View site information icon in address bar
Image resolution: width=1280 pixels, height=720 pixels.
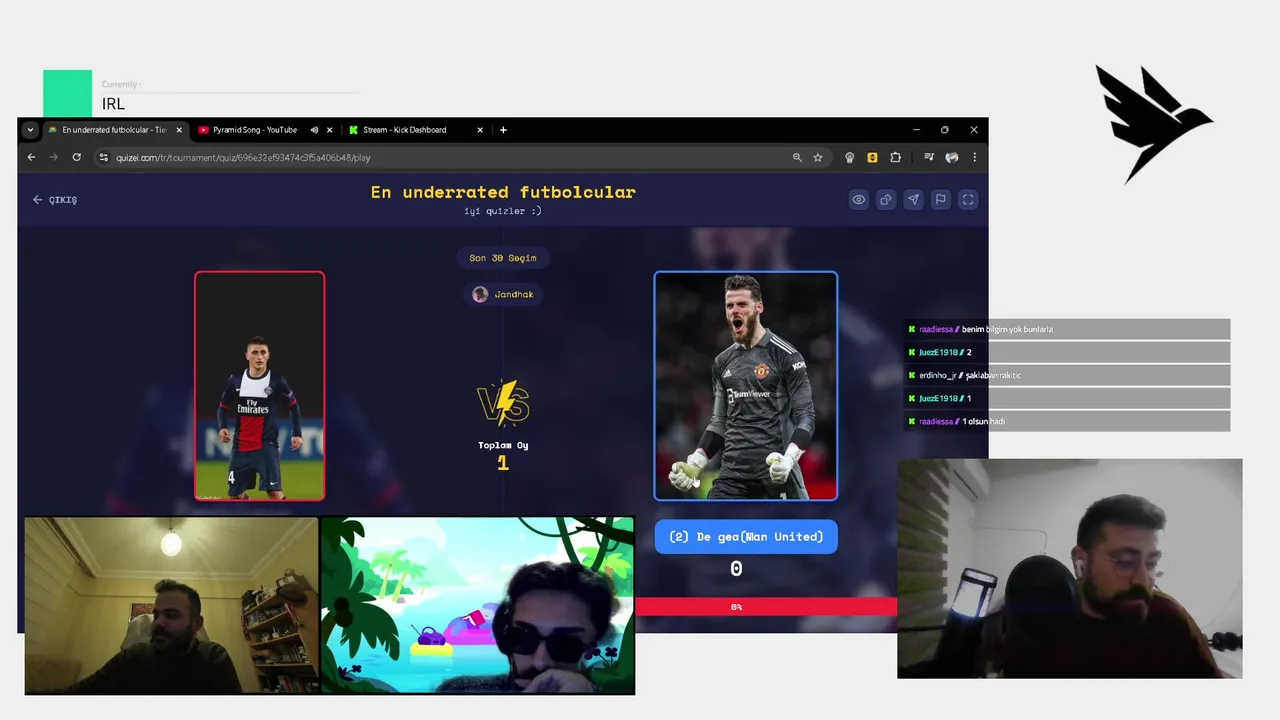(103, 157)
